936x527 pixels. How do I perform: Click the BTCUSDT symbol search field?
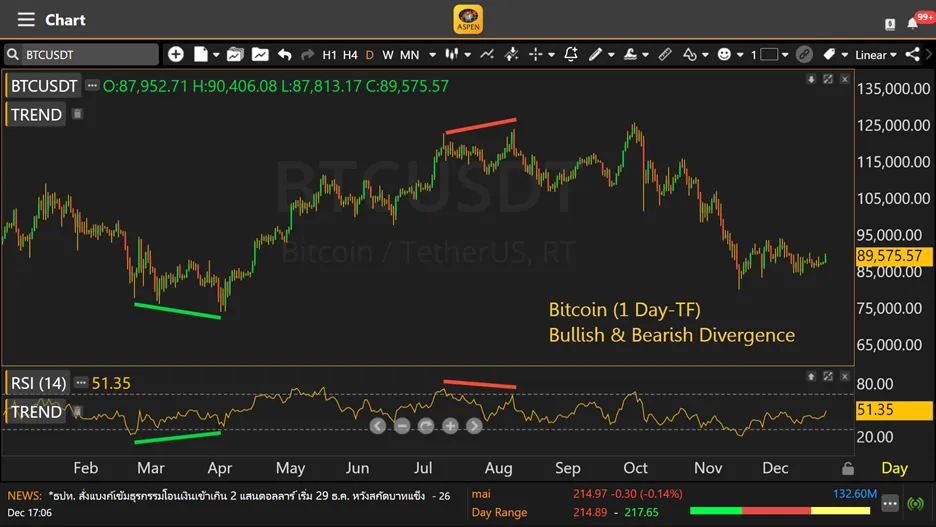coord(88,54)
